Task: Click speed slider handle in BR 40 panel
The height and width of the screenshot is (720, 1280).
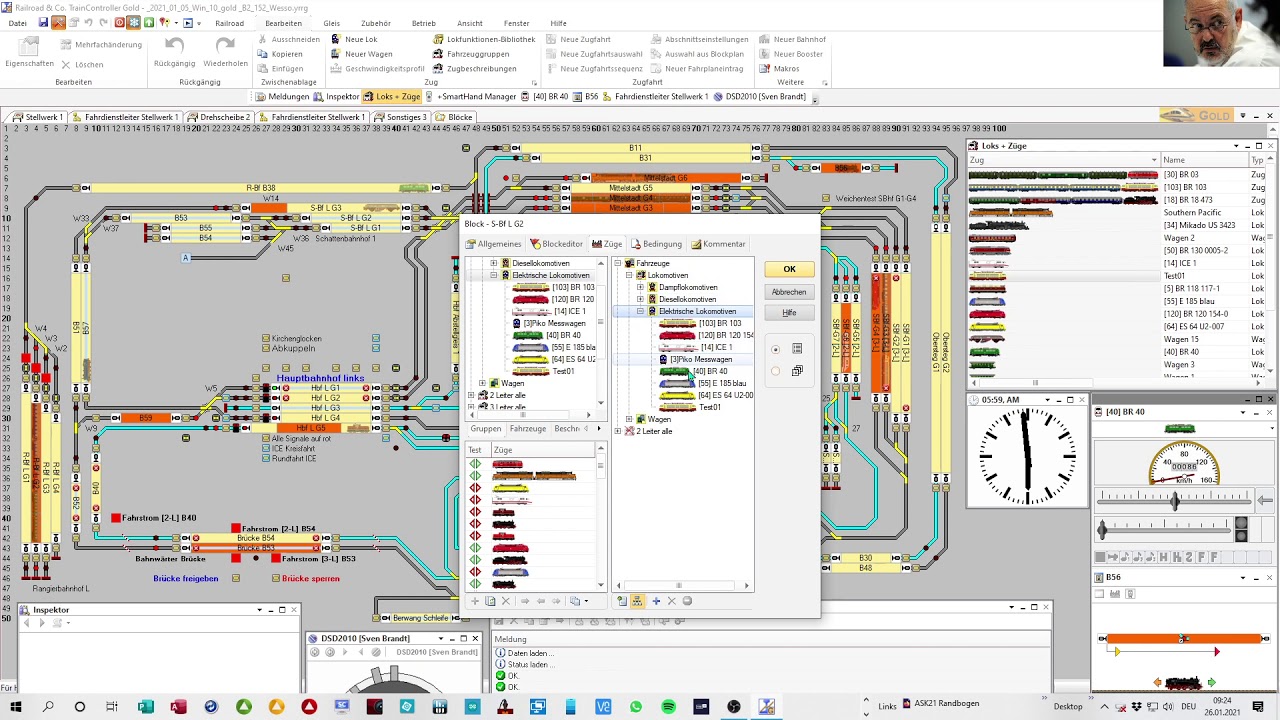Action: pos(1175,499)
